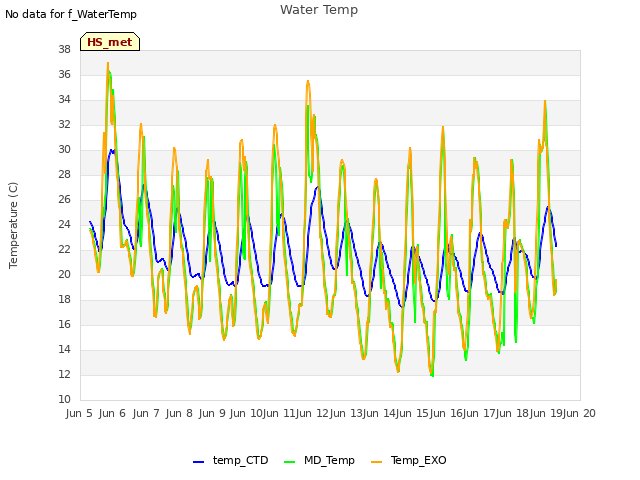Click the Jun 7 x-axis label

pyautogui.click(x=146, y=413)
